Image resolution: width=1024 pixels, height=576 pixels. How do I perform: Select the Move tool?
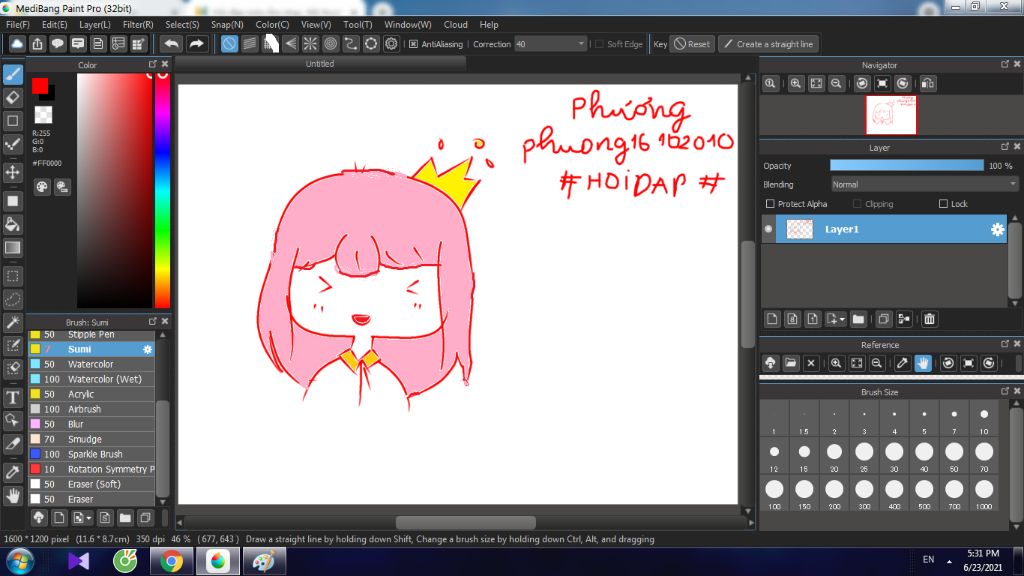13,172
